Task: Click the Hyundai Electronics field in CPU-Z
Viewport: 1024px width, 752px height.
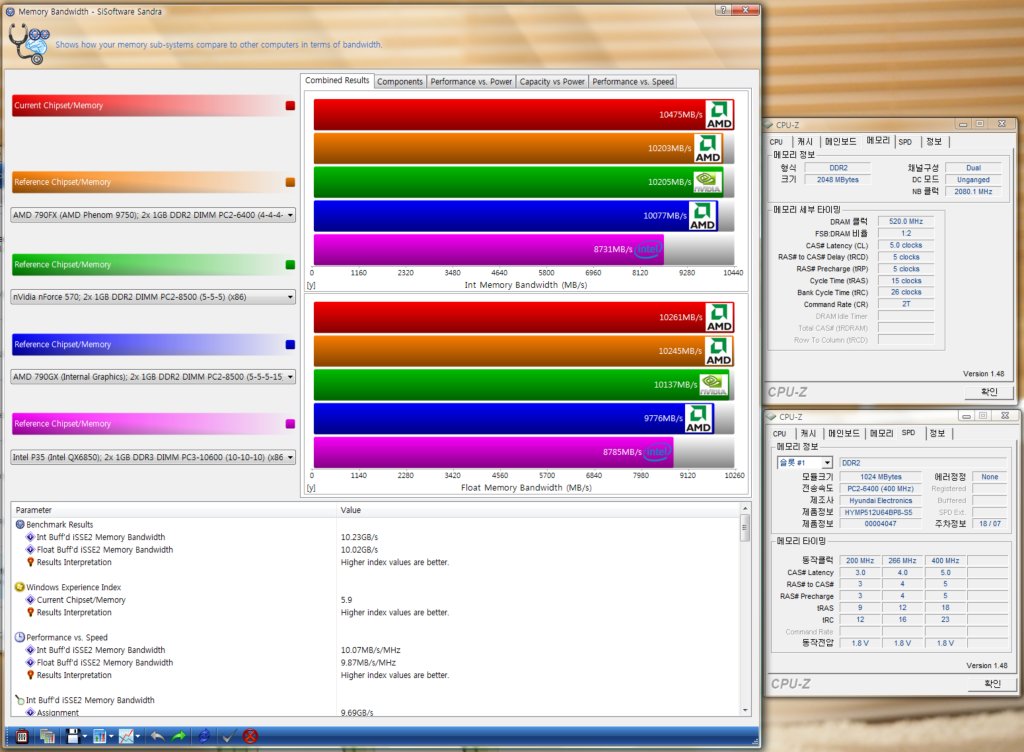Action: coord(880,501)
